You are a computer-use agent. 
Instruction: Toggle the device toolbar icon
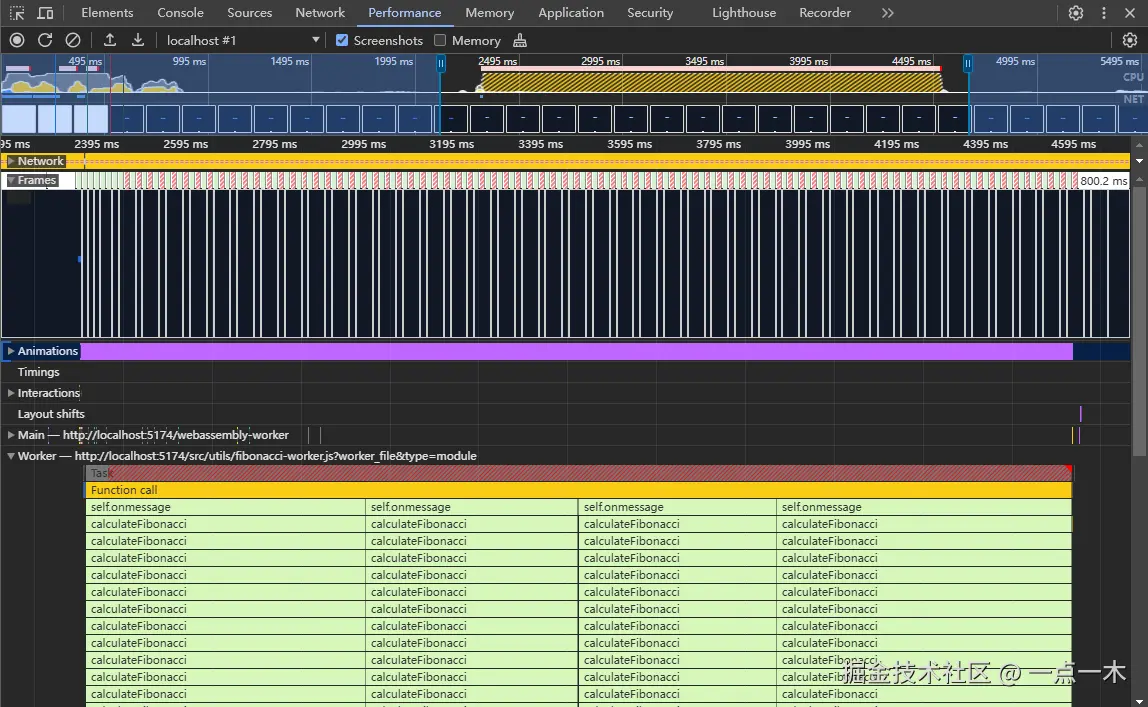click(45, 13)
